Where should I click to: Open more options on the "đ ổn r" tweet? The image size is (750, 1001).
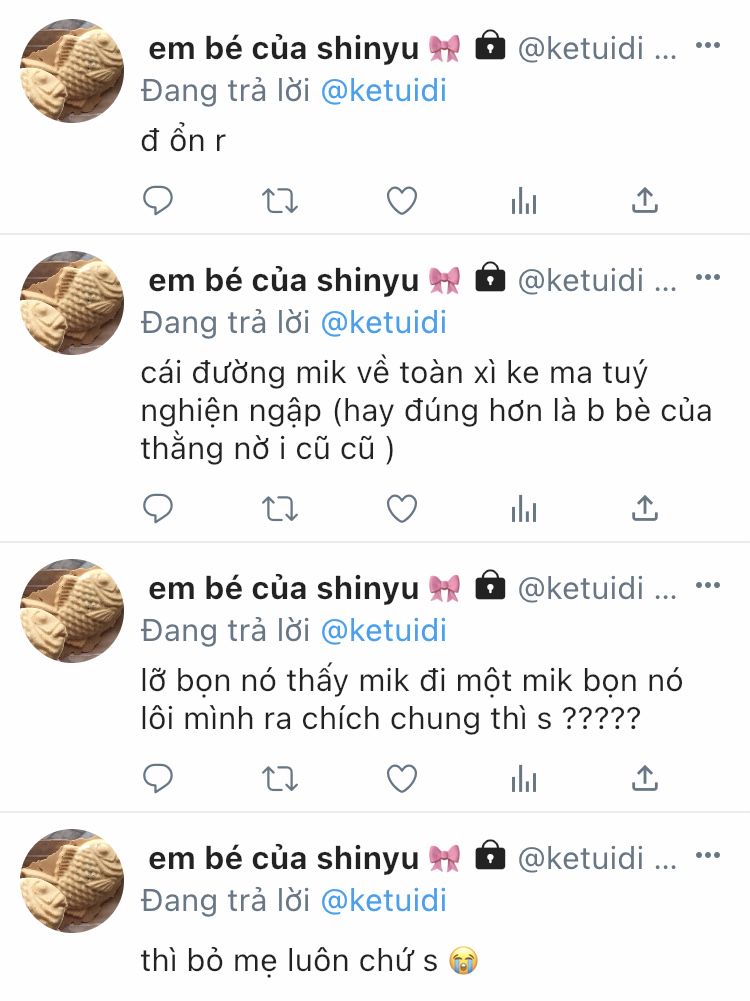pyautogui.click(x=708, y=45)
